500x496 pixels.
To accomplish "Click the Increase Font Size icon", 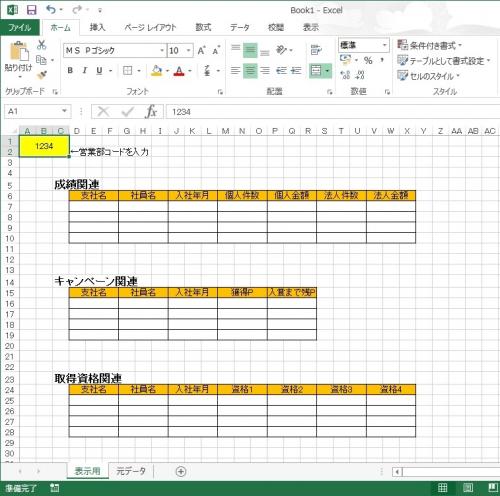I will click(x=201, y=50).
